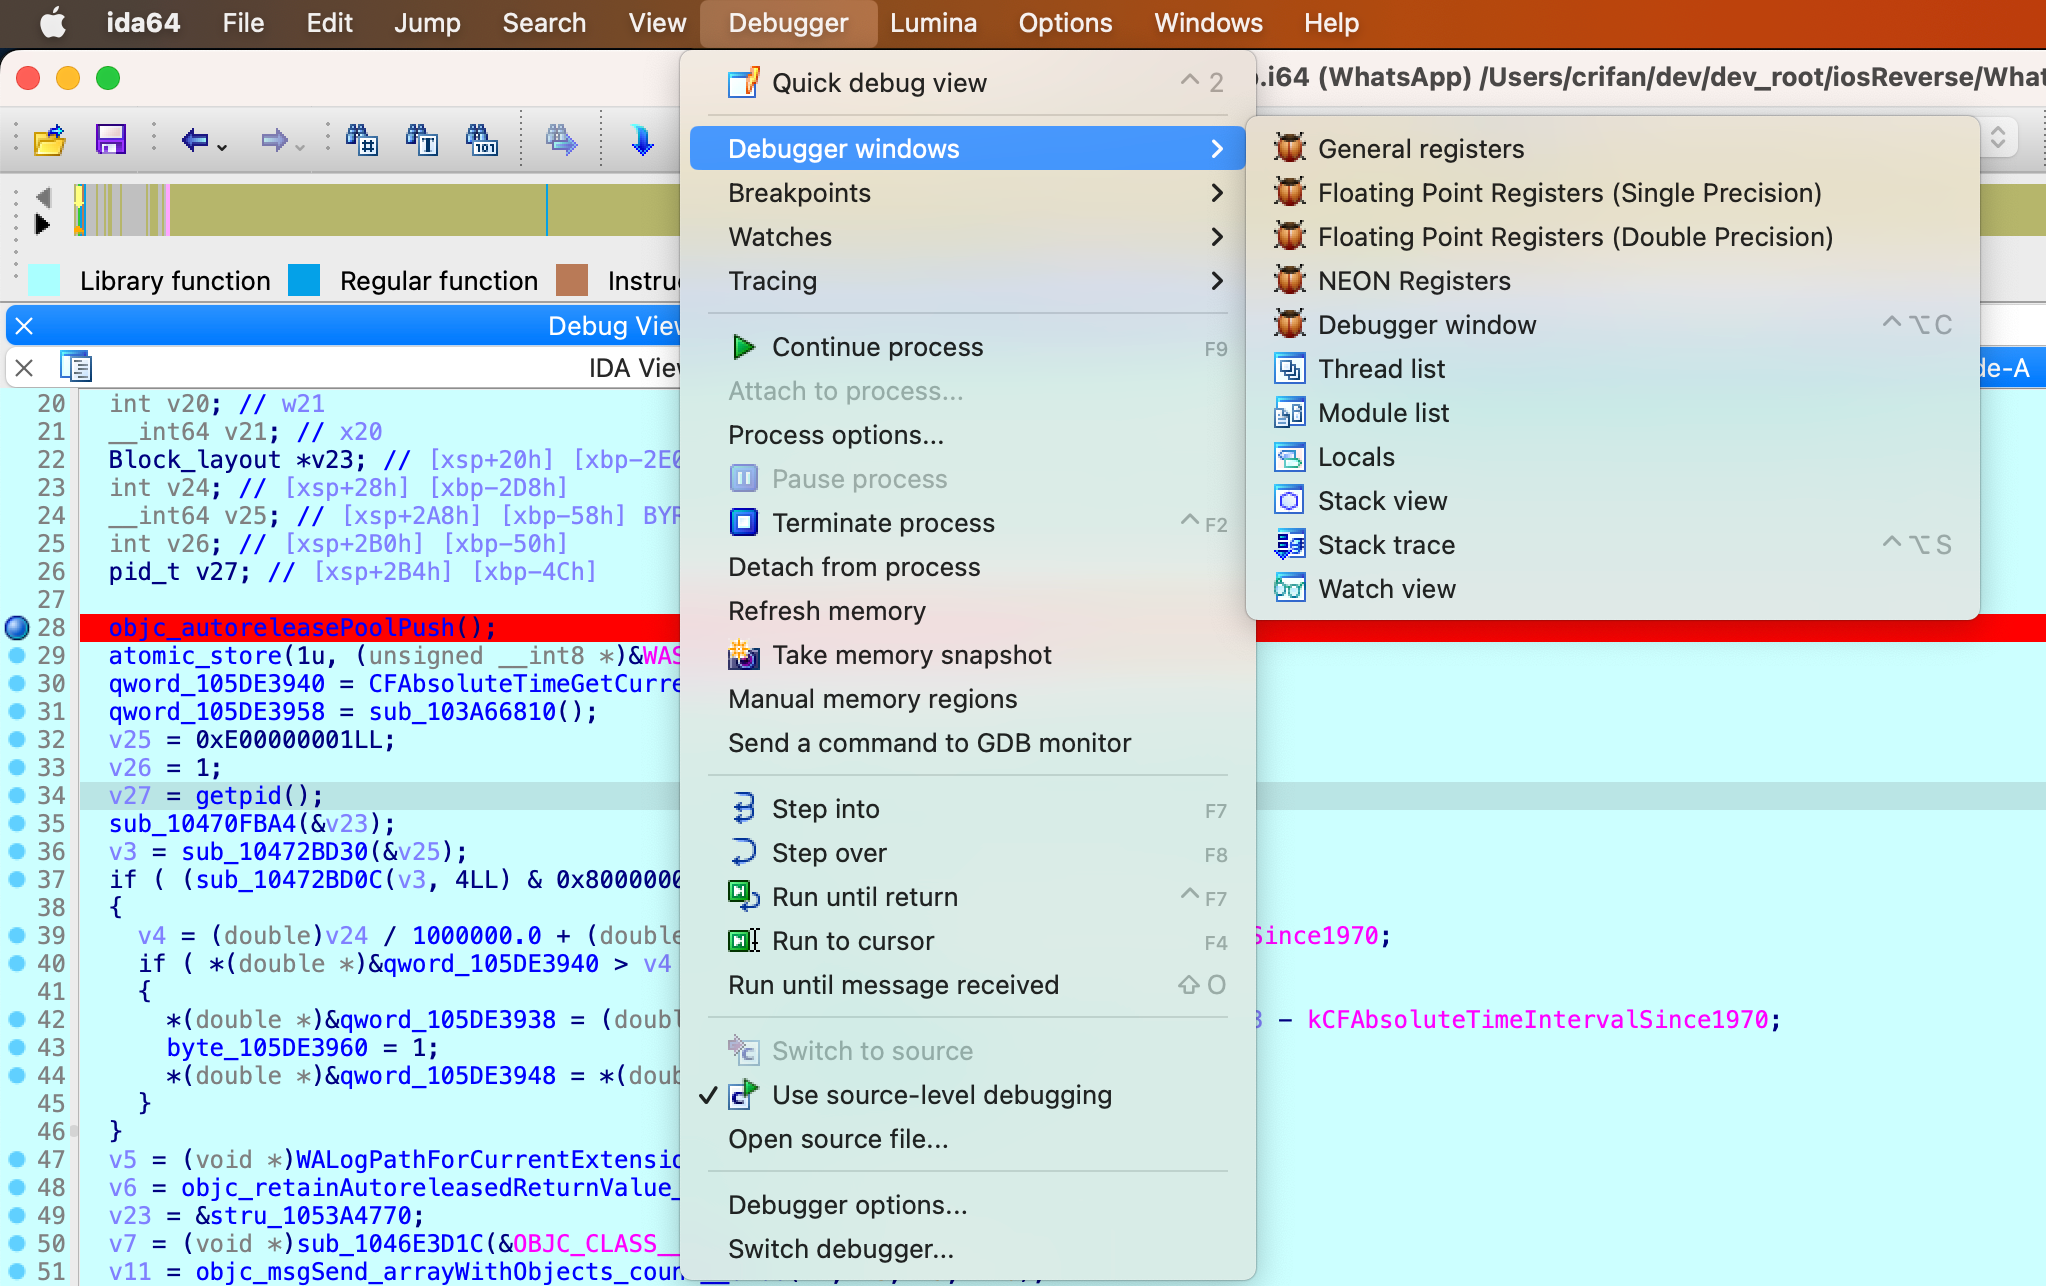Screen dimensions: 2046x1286
Task: Open the Debugger menu
Action: coord(788,23)
